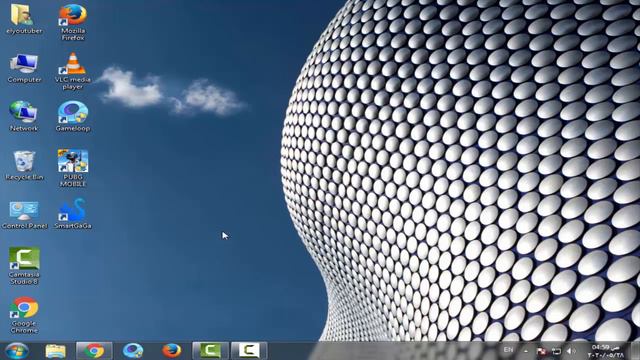This screenshot has width=640, height=360.
Task: Select the VLC media player shortcut
Action: (x=73, y=71)
